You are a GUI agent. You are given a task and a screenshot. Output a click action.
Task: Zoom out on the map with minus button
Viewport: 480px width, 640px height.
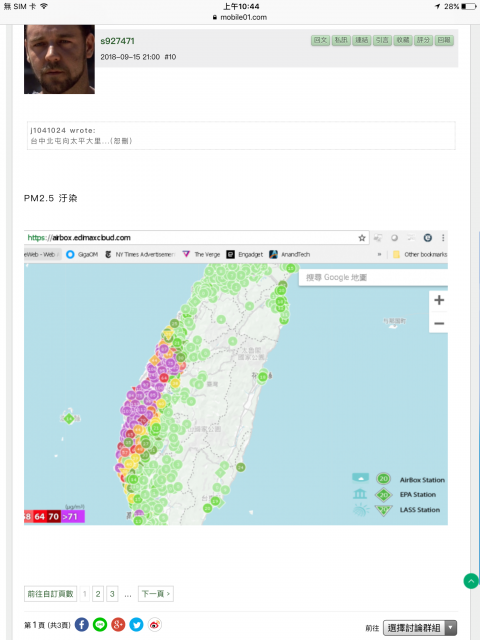pos(439,323)
